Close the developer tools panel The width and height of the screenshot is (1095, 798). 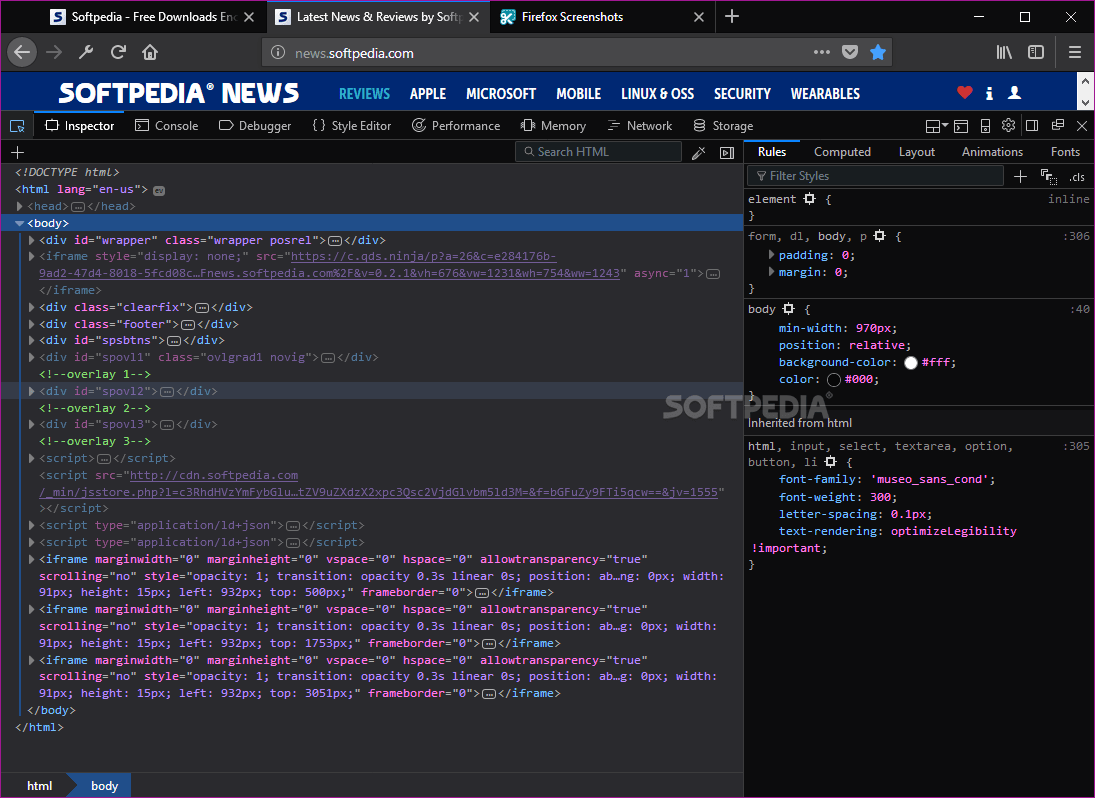[x=1082, y=126]
